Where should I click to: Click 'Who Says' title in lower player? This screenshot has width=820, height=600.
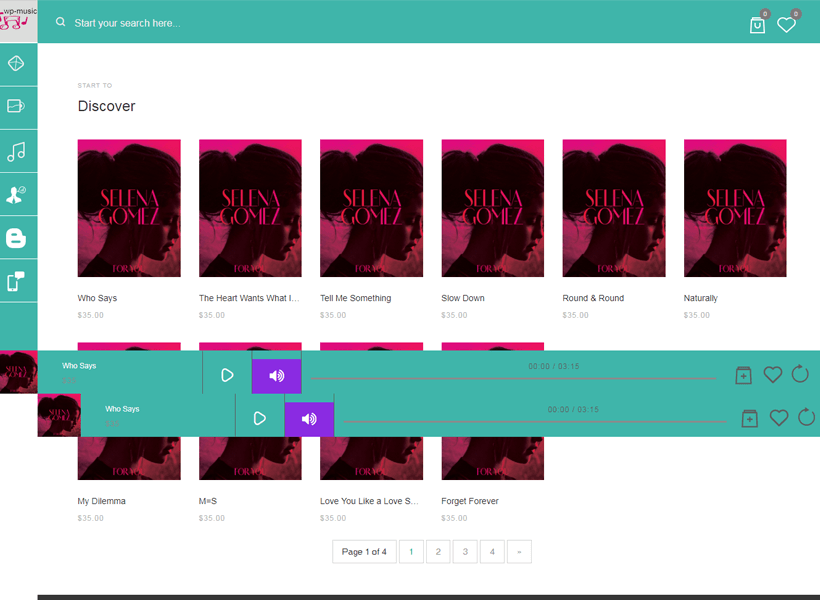tap(122, 409)
